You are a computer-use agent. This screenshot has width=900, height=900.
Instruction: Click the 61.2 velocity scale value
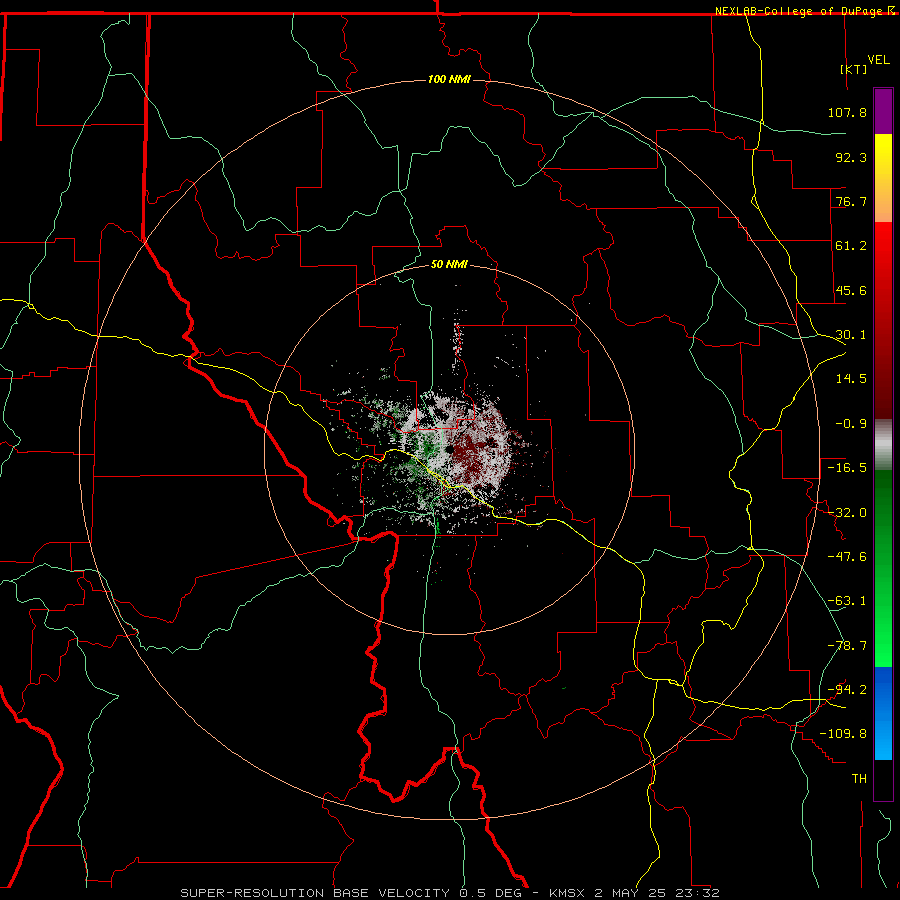pos(851,246)
